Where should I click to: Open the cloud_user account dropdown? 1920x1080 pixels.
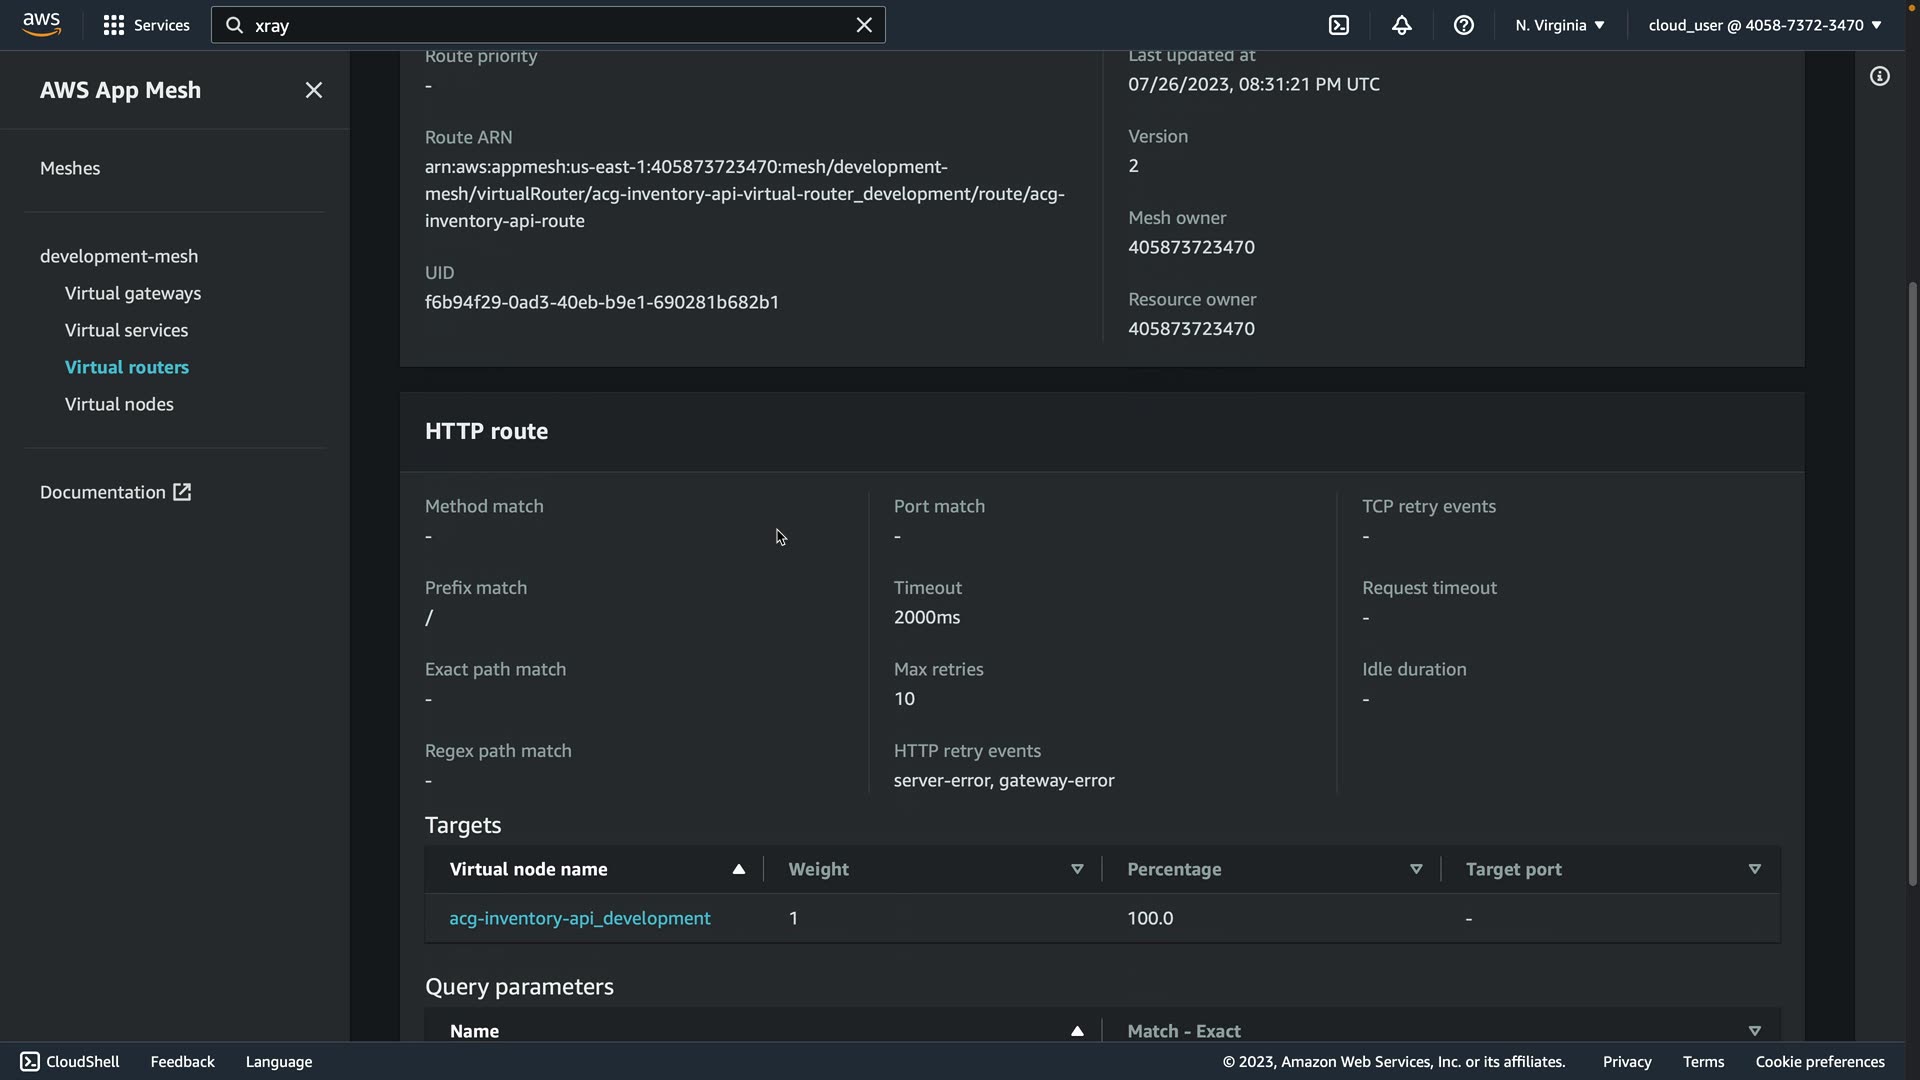tap(1764, 25)
